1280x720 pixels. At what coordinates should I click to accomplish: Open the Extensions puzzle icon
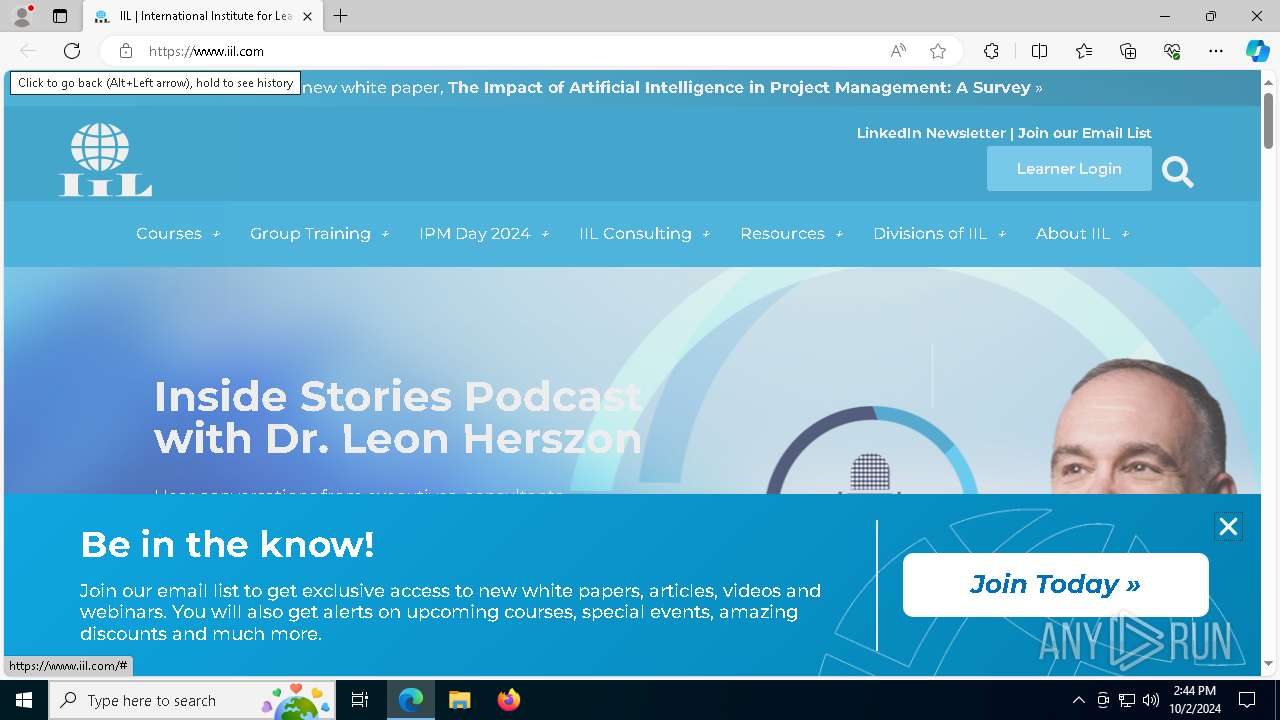tap(991, 51)
